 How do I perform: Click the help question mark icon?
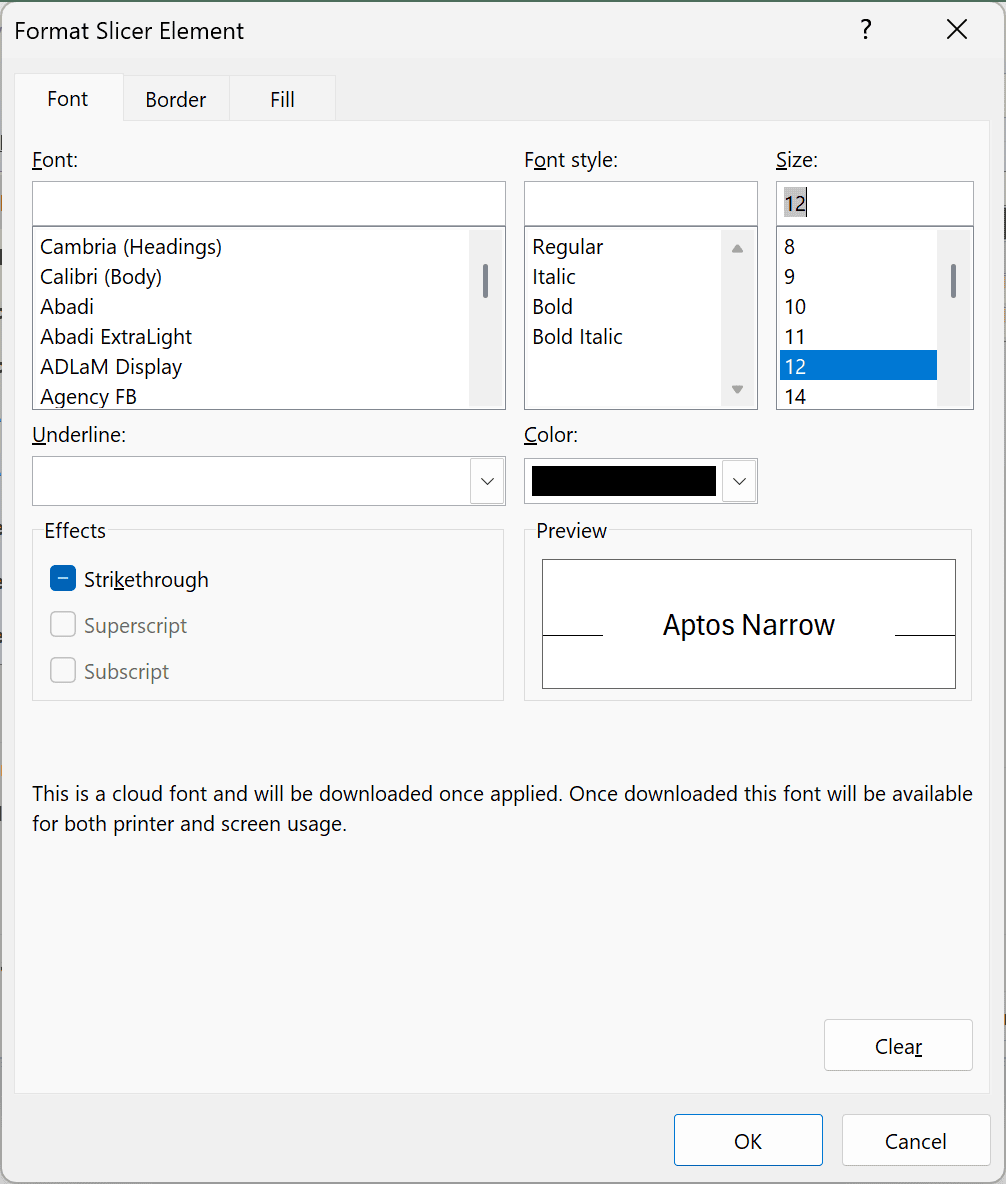tap(866, 30)
